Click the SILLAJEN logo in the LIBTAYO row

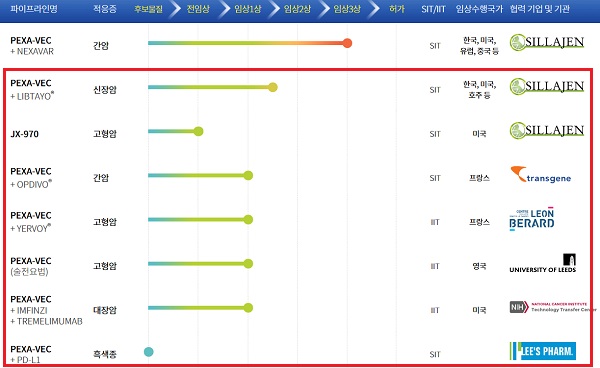547,86
